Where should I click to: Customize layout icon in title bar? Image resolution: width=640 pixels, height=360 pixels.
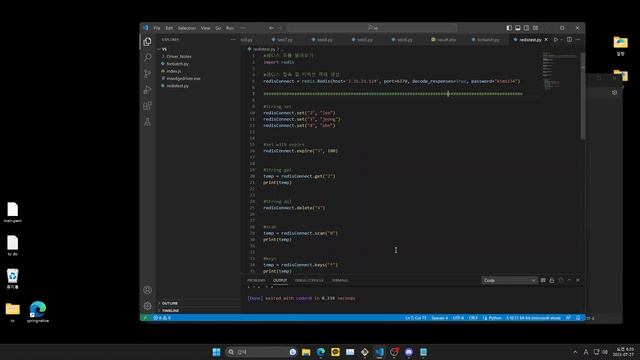pos(536,28)
